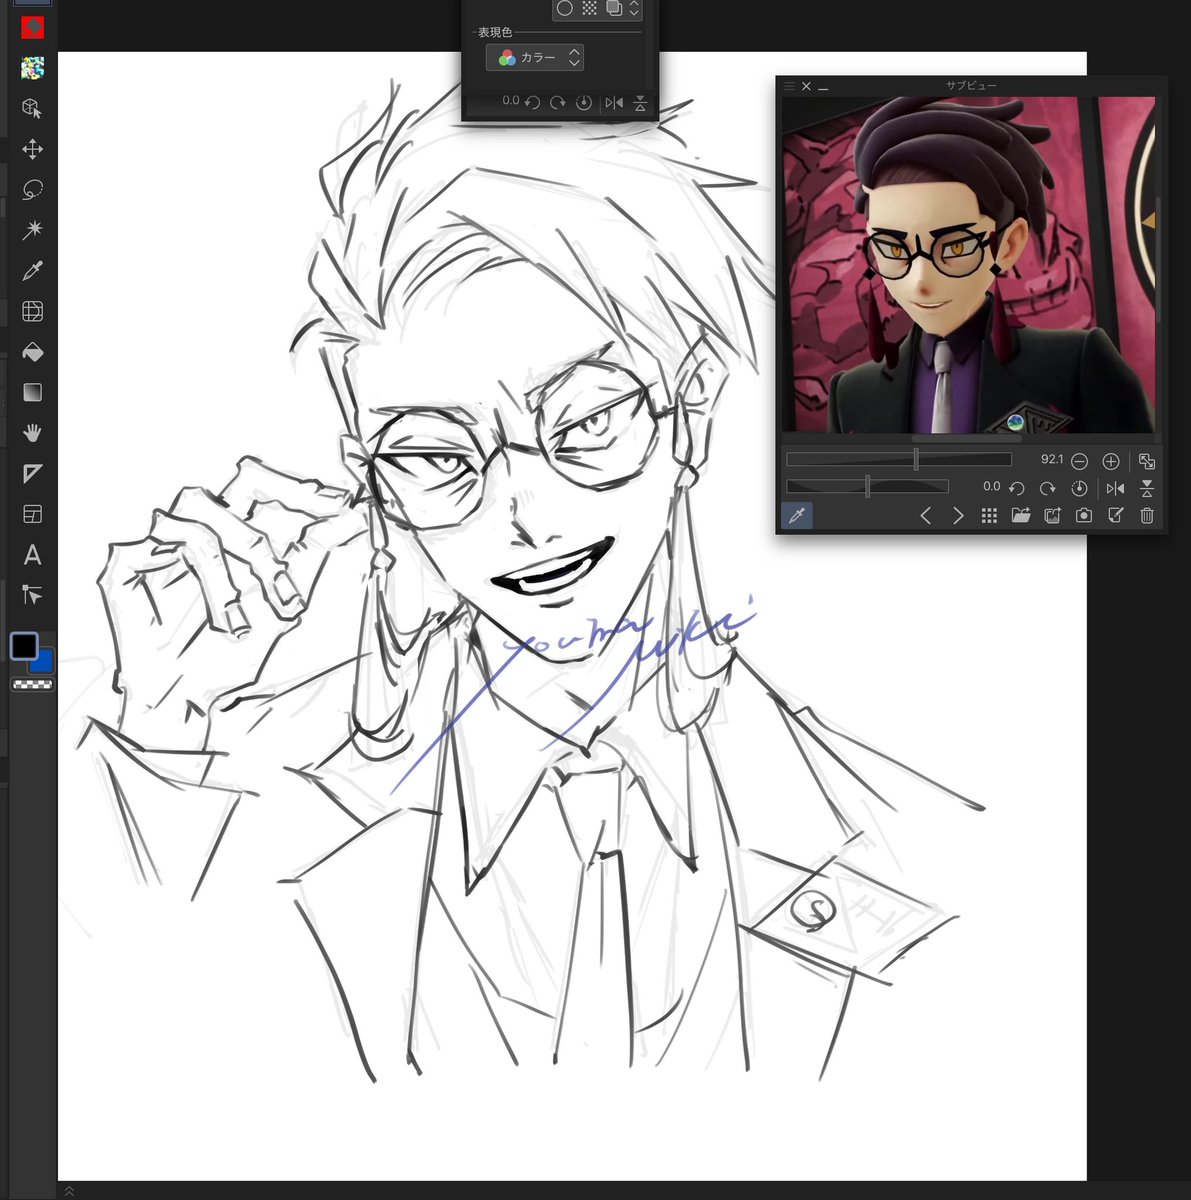The height and width of the screenshot is (1200, 1191).
Task: Choose the blue sub color swatch
Action: click(x=44, y=662)
